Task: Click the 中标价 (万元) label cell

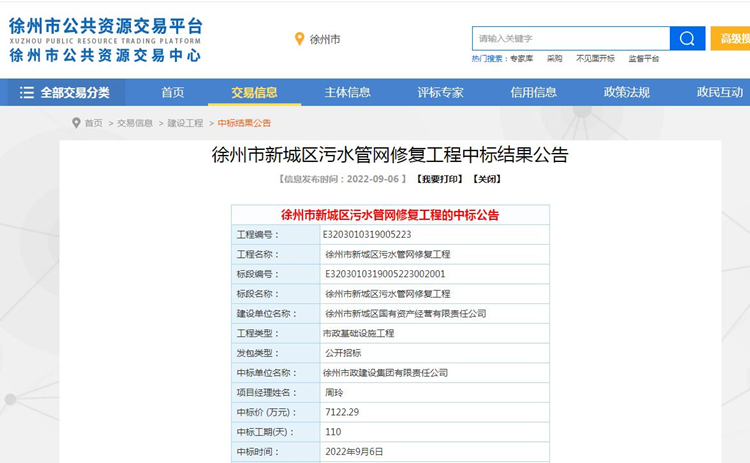Action: 276,412
